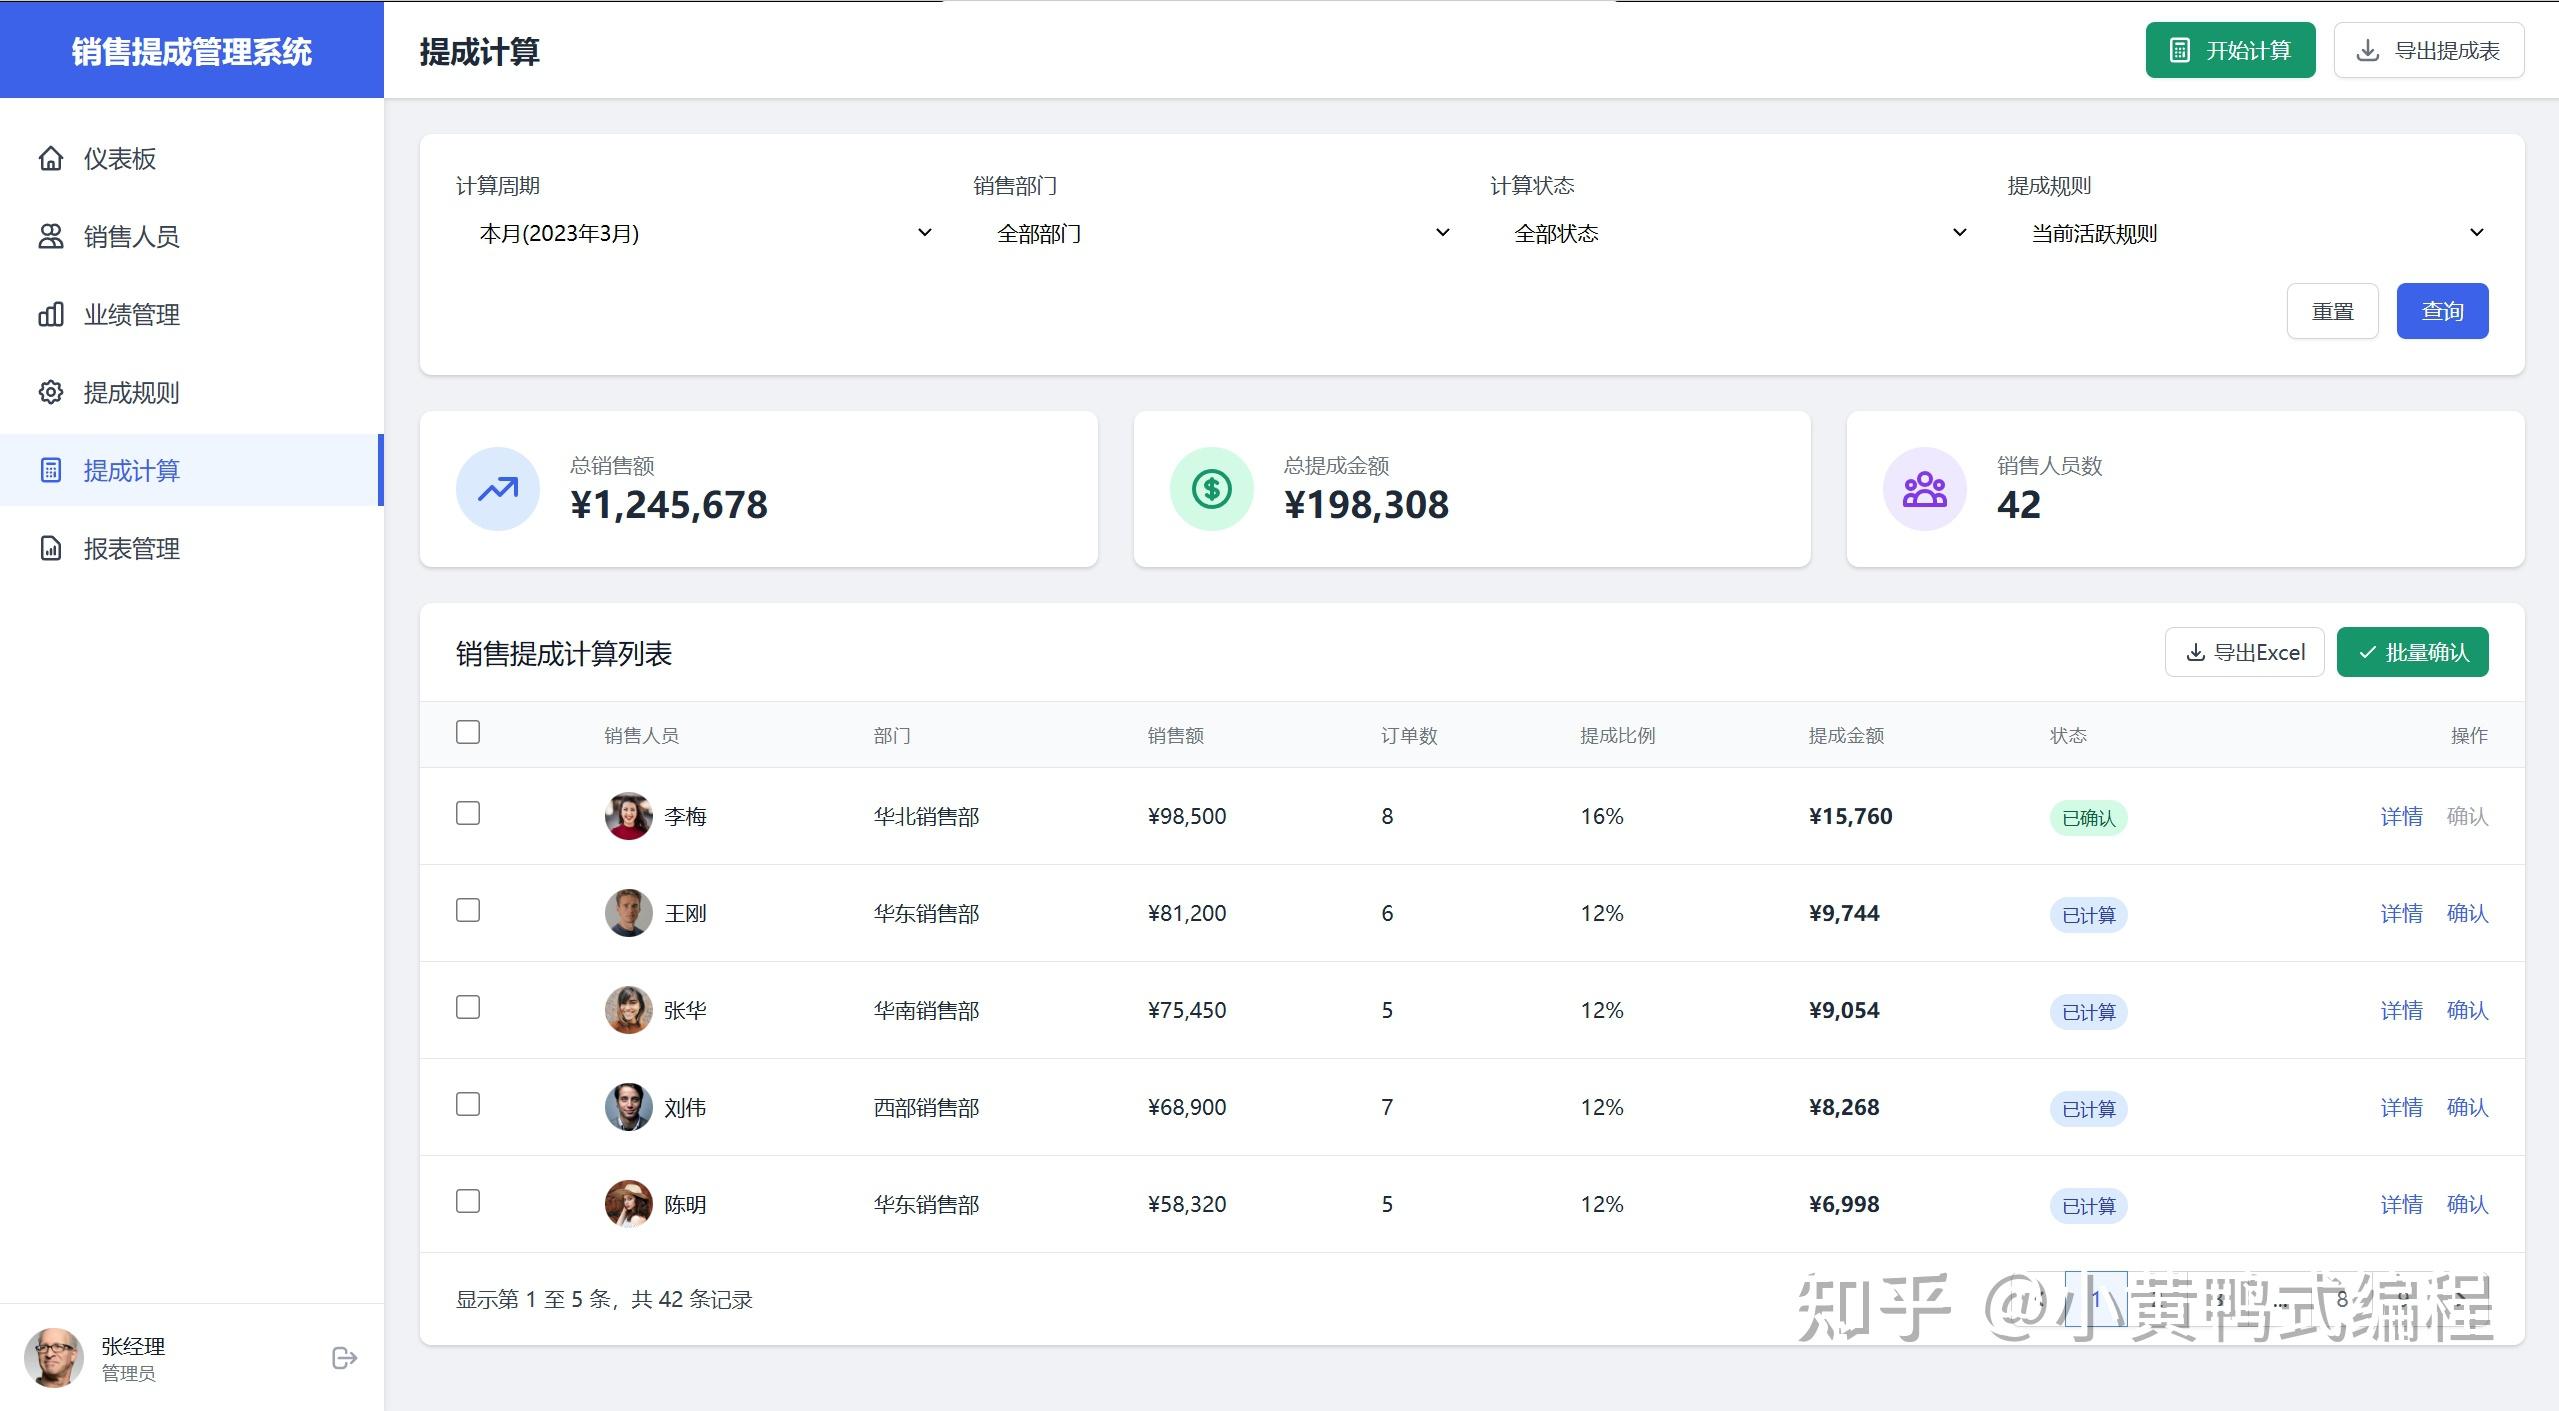Open the 计算周期 period dropdown
This screenshot has width=2559, height=1411.
[697, 233]
